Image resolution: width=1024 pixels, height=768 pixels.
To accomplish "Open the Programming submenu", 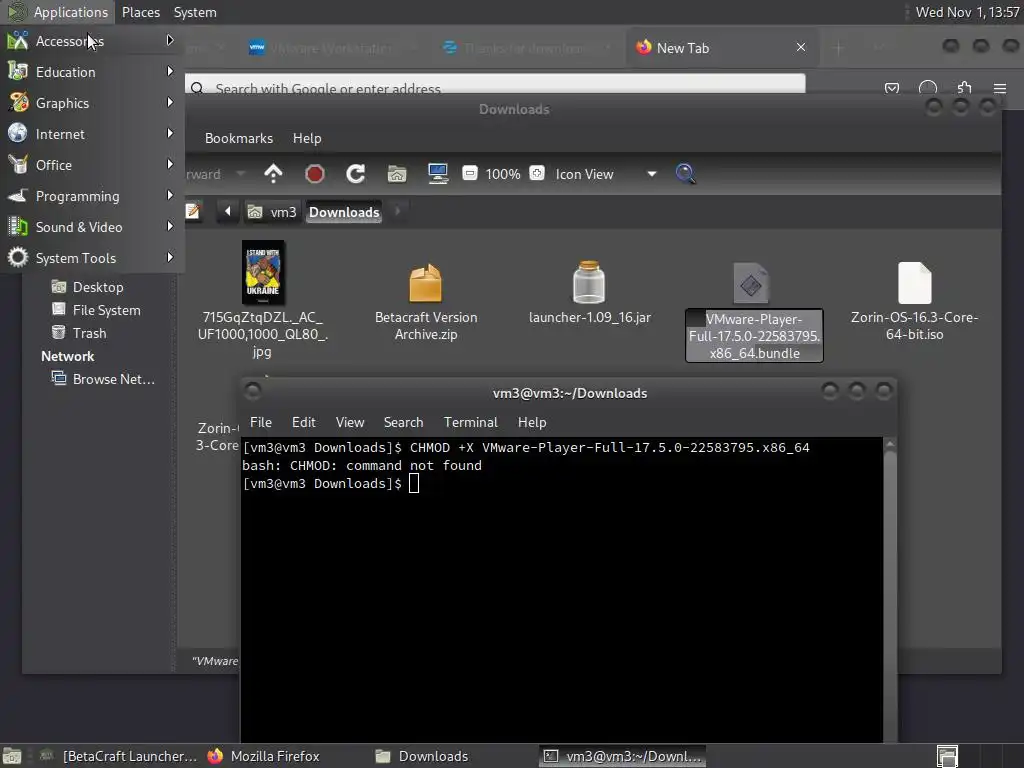I will click(91, 196).
